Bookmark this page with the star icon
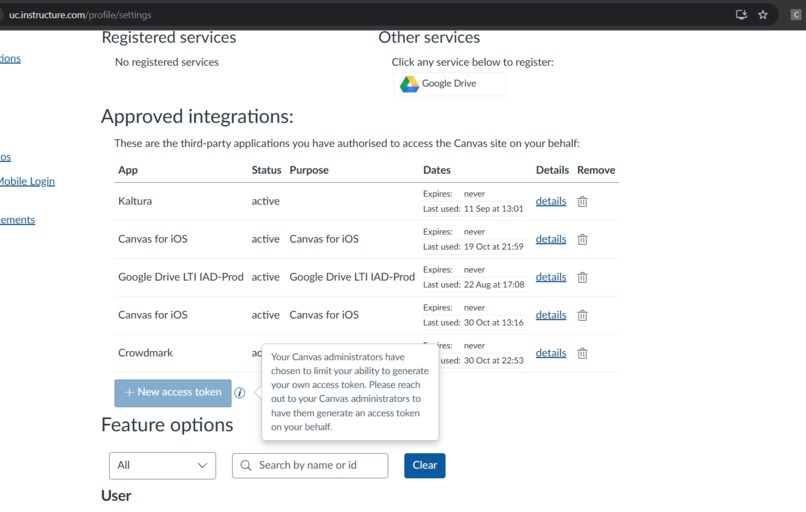 pyautogui.click(x=763, y=15)
